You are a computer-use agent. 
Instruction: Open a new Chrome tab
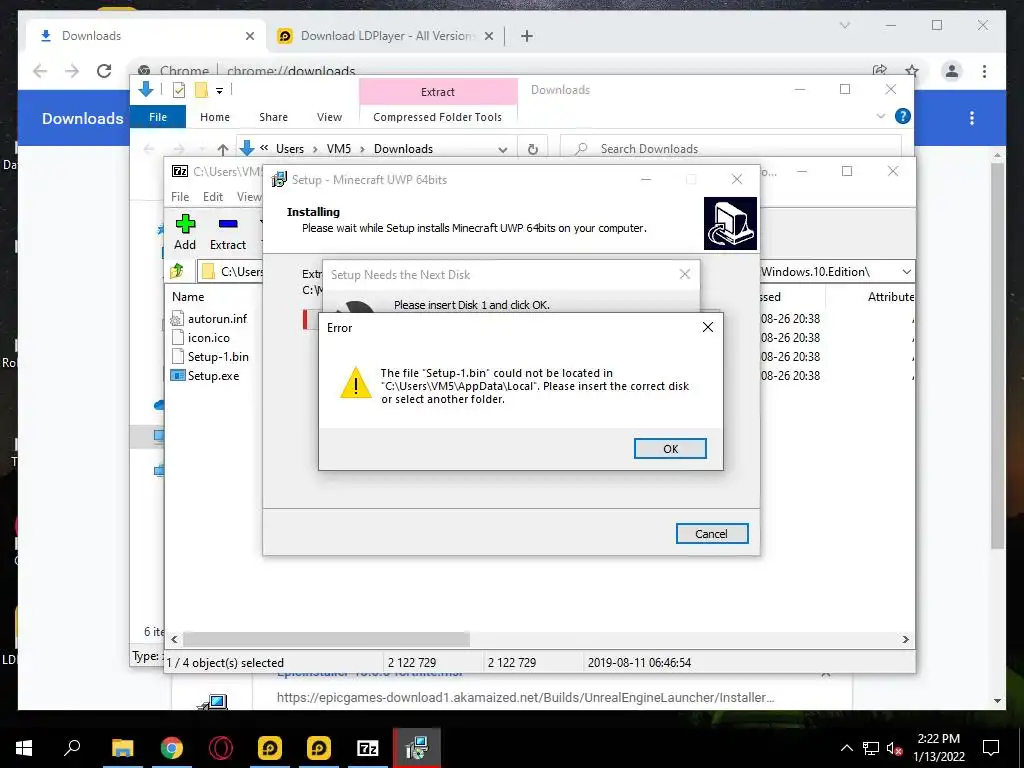coord(527,36)
